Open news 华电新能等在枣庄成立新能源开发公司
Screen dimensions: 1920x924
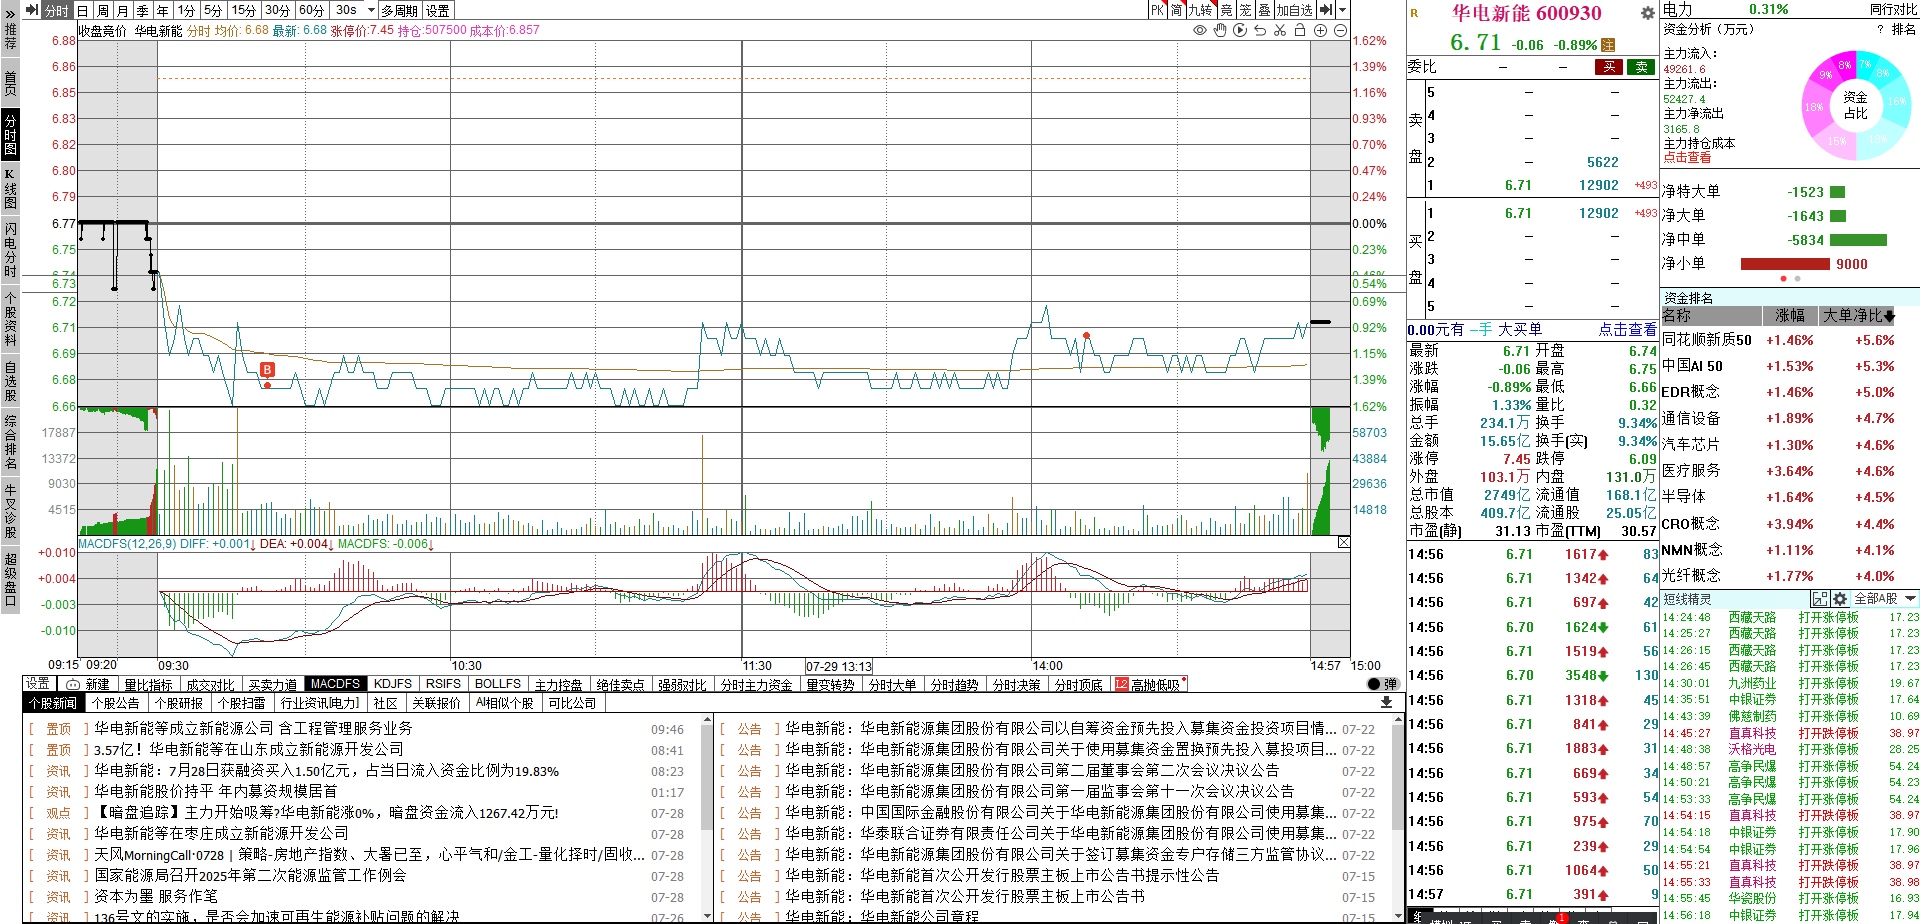click(221, 833)
